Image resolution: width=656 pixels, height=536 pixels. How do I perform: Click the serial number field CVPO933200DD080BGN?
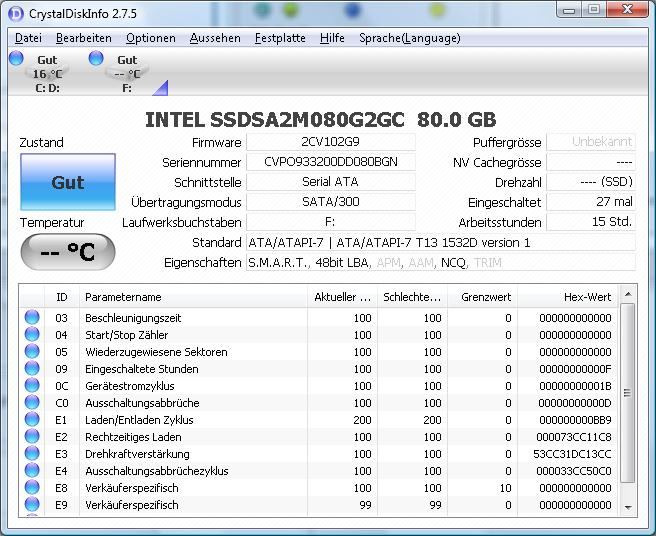pyautogui.click(x=331, y=162)
